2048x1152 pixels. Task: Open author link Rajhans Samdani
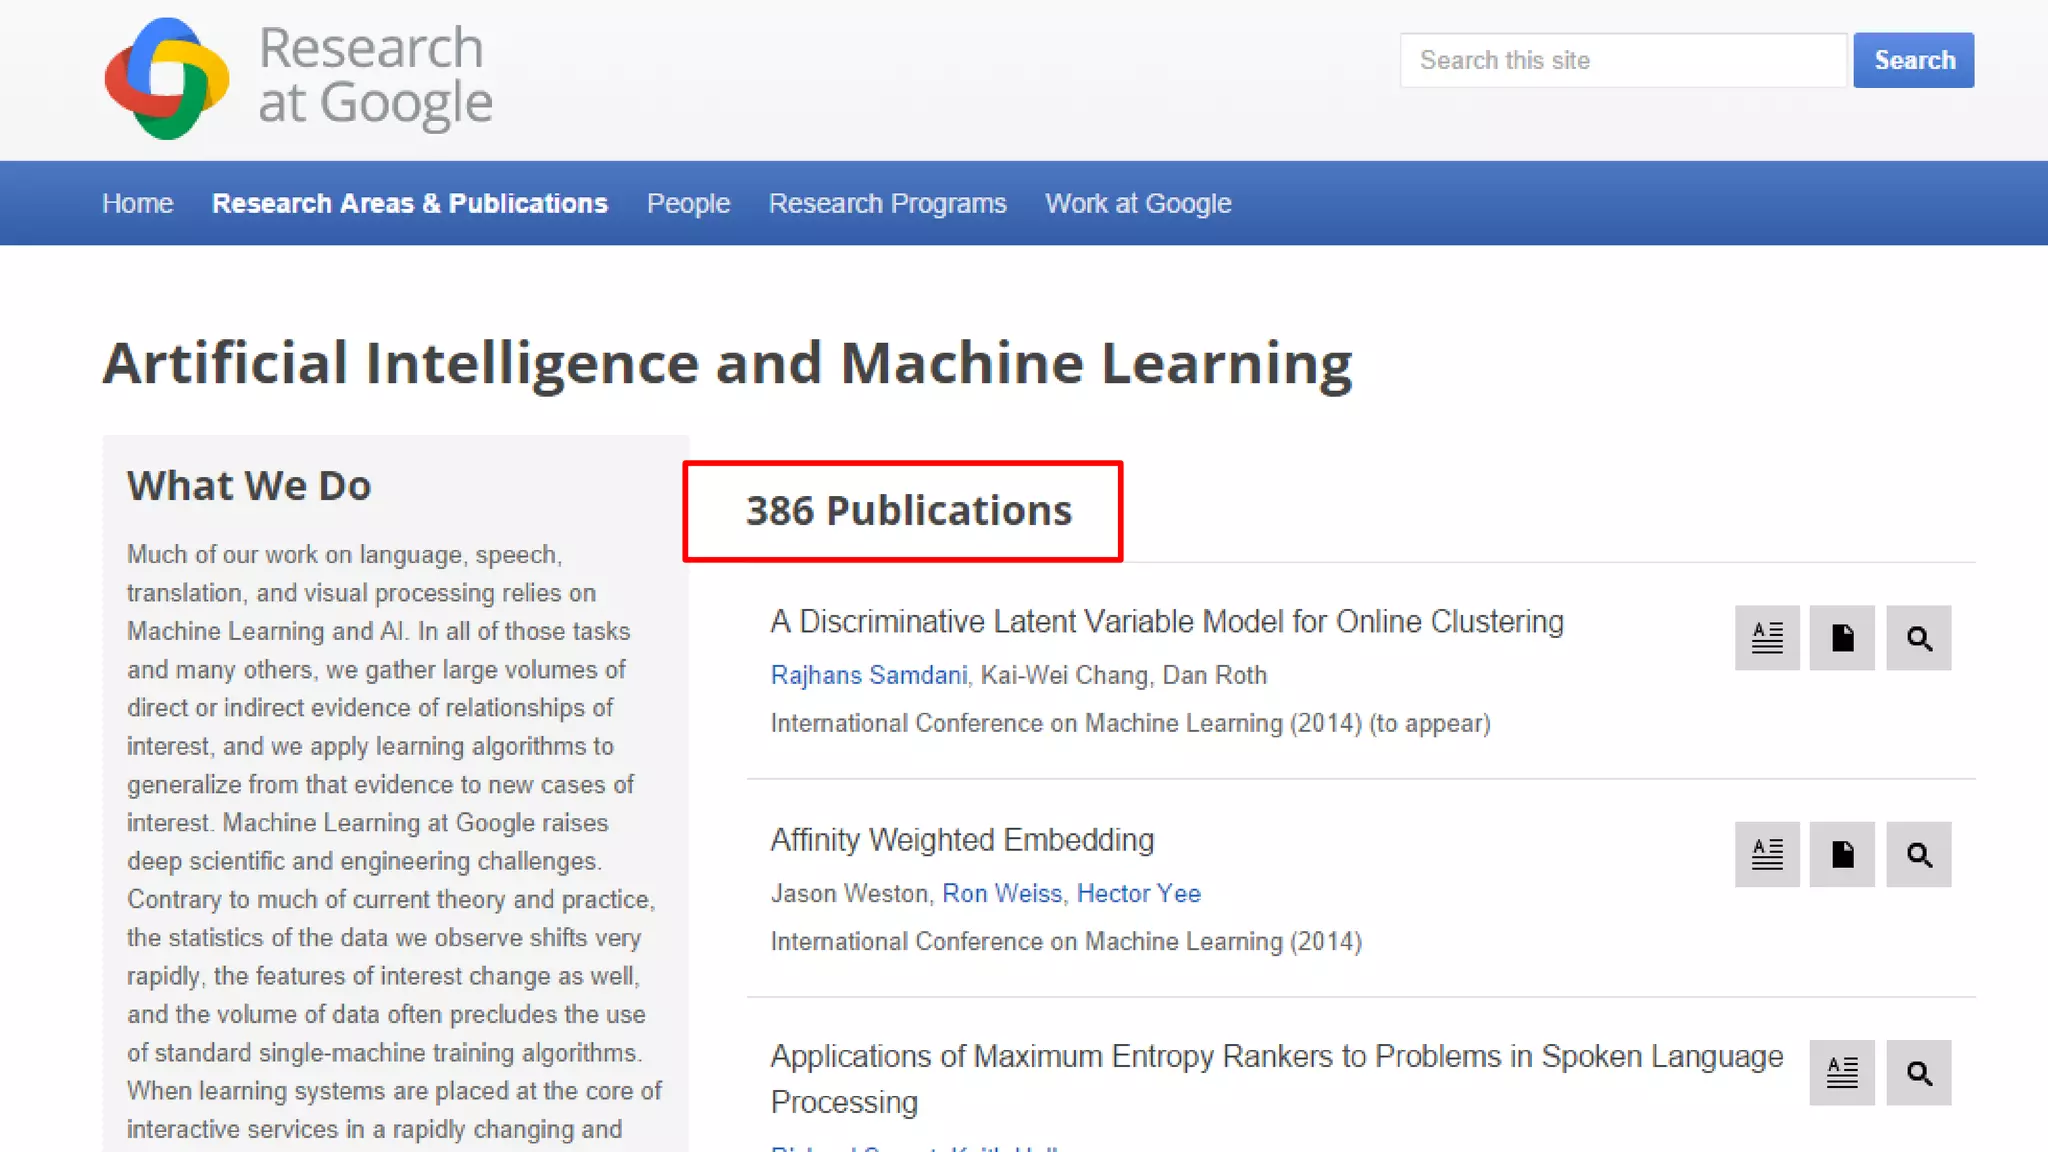click(x=868, y=675)
